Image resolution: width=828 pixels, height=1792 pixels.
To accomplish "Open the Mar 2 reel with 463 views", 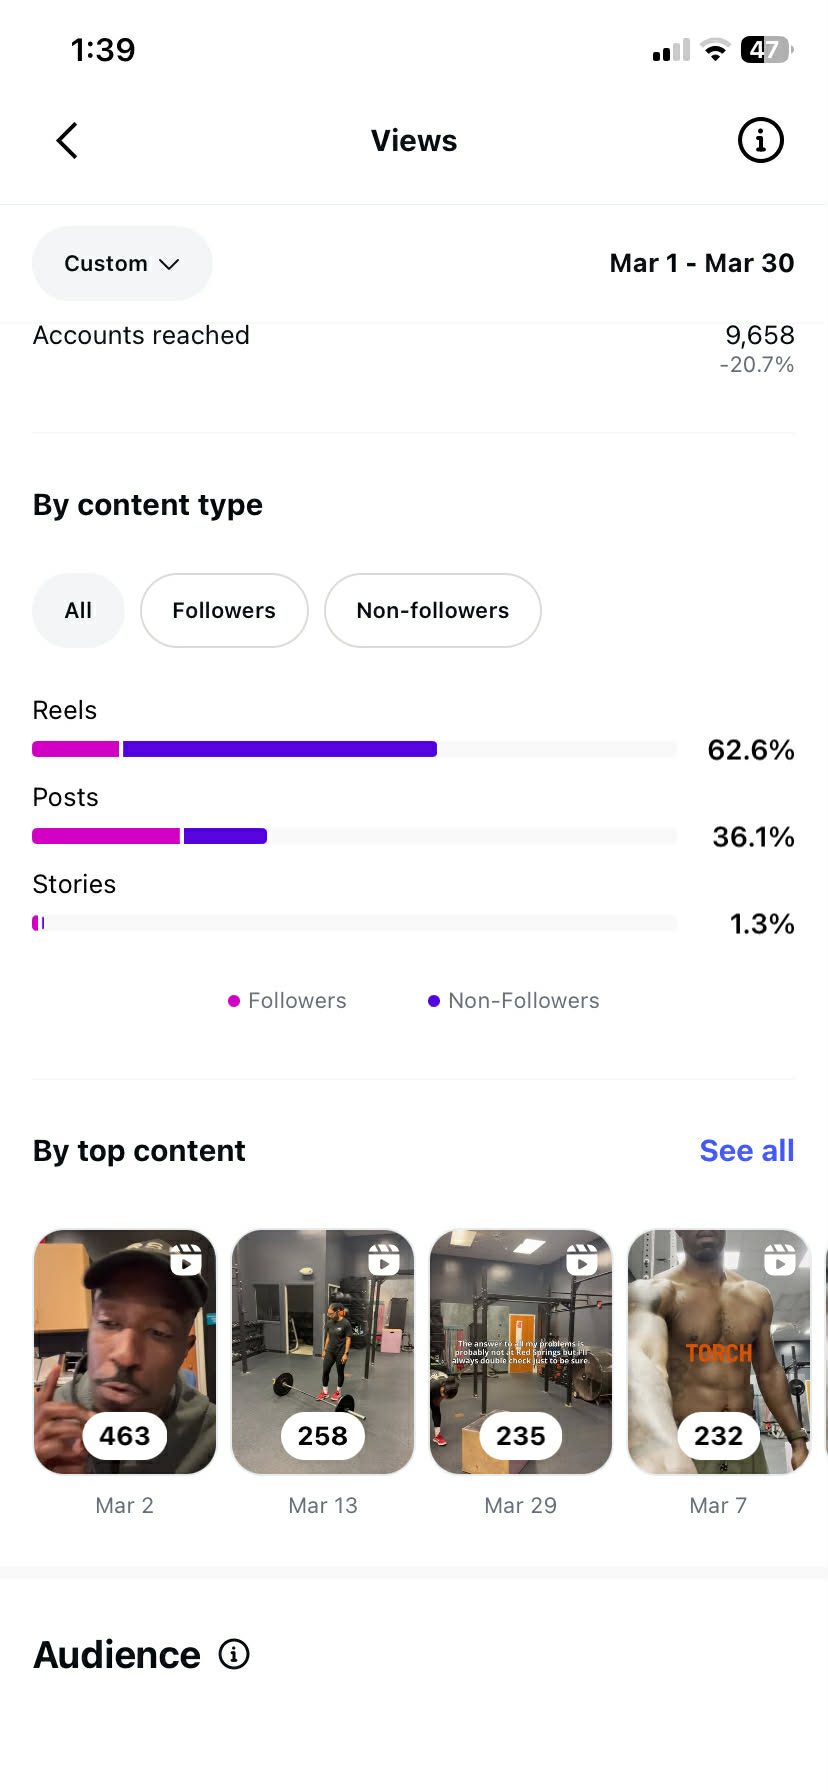I will click(x=125, y=1352).
